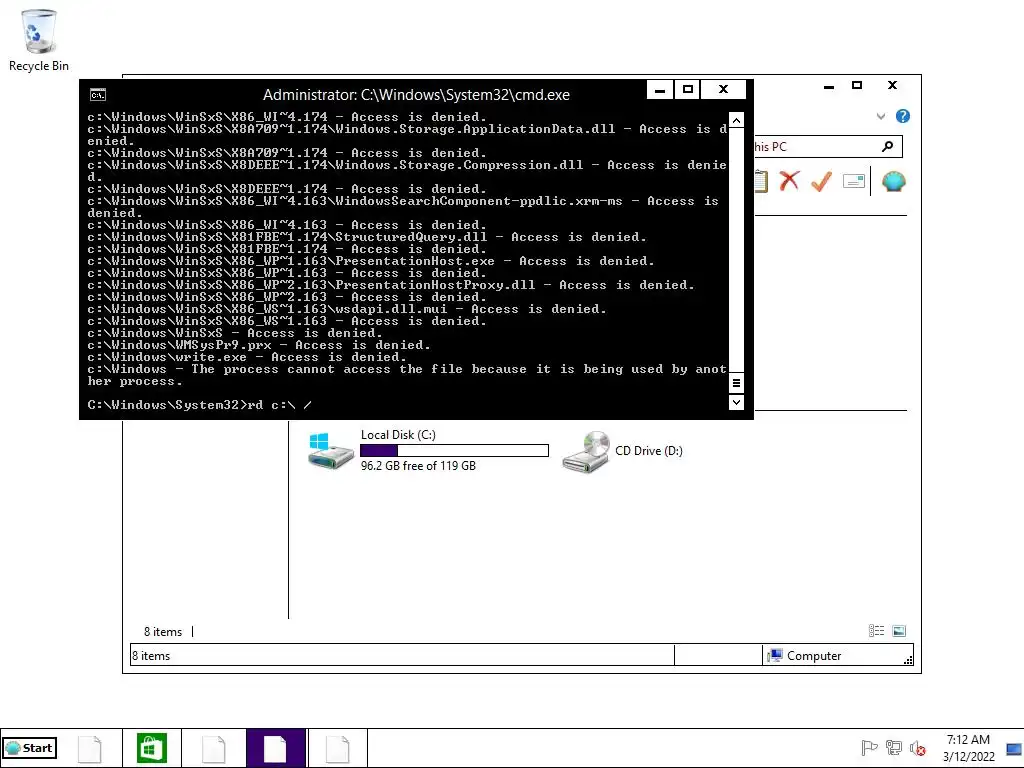This screenshot has height=768, width=1024.
Task: Open the Recycle Bin desktop icon
Action: (39, 40)
